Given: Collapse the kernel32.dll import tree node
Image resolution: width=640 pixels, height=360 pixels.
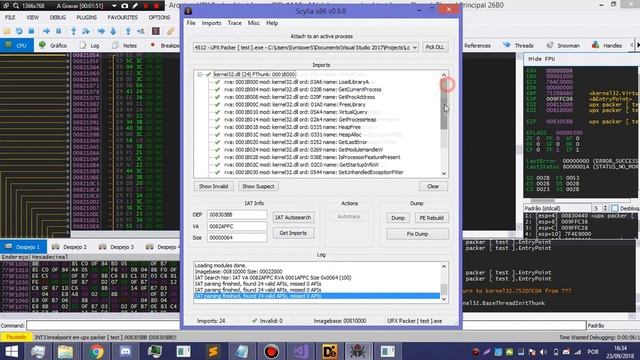Looking at the screenshot, I should [x=200, y=75].
